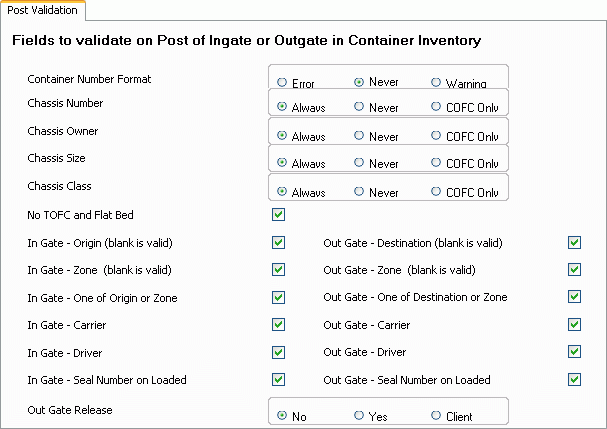This screenshot has height=429, width=607.
Task: Set Chassis Owner to COFC Only
Action: coord(436,134)
